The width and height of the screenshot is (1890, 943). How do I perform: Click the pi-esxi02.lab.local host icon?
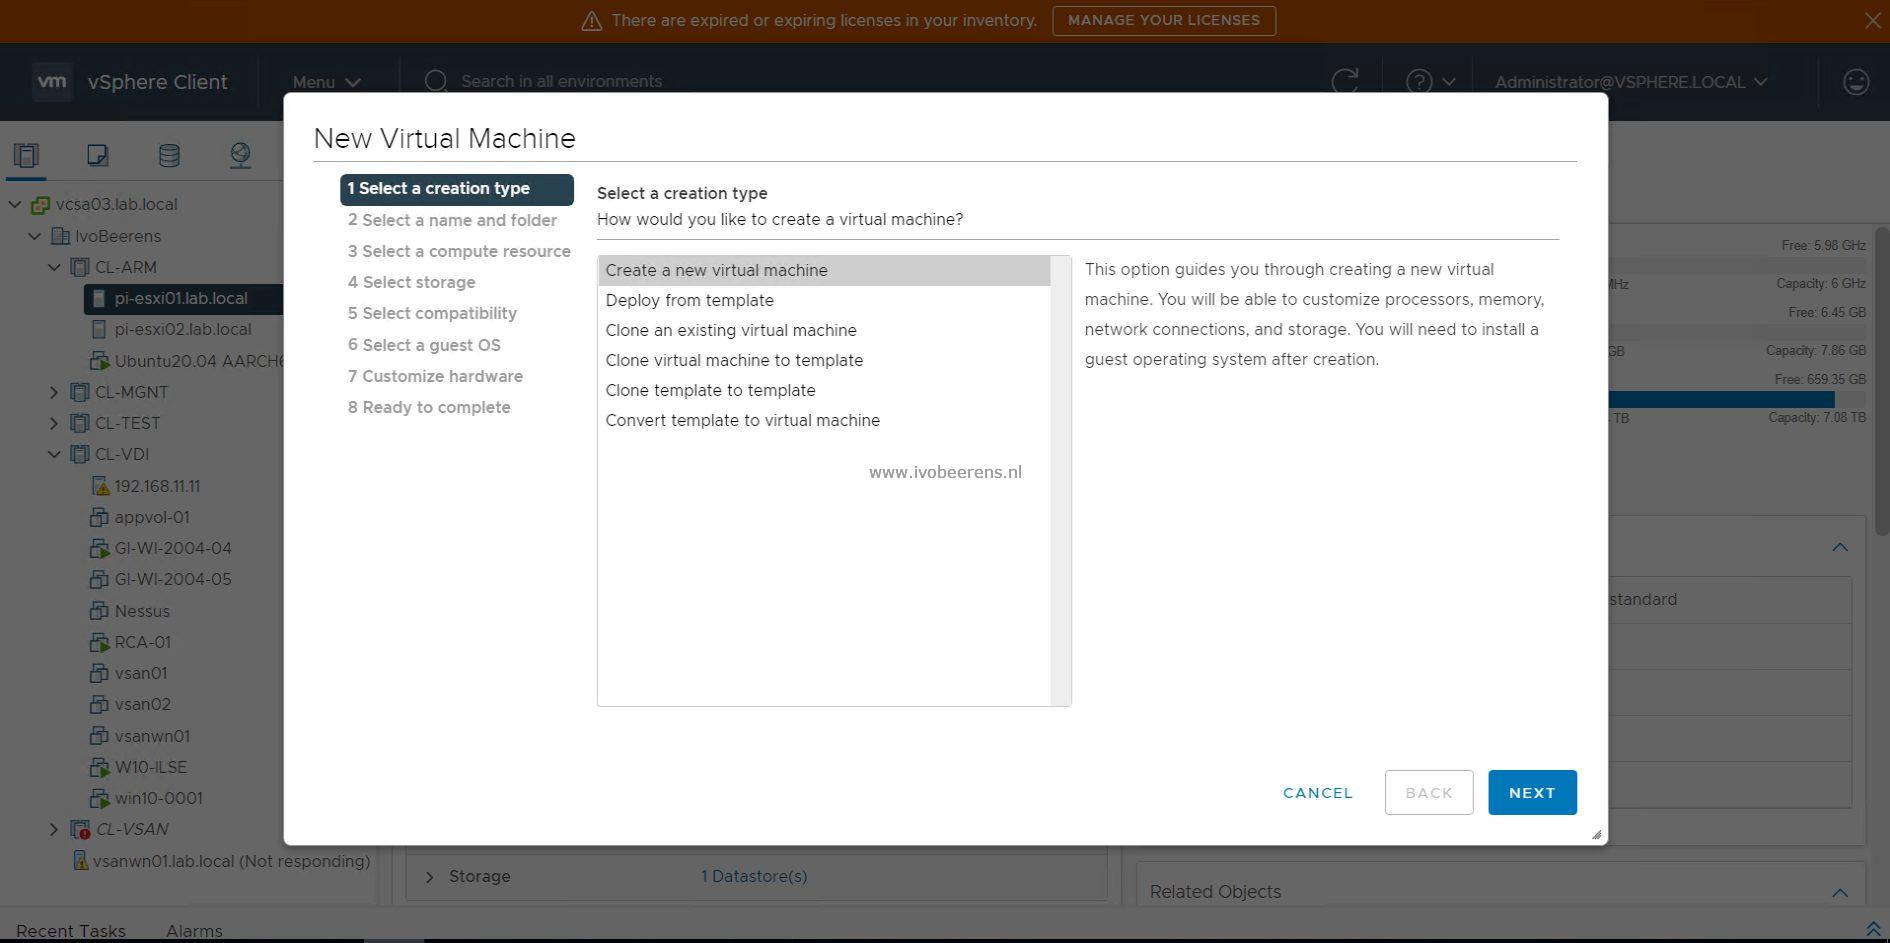point(98,329)
